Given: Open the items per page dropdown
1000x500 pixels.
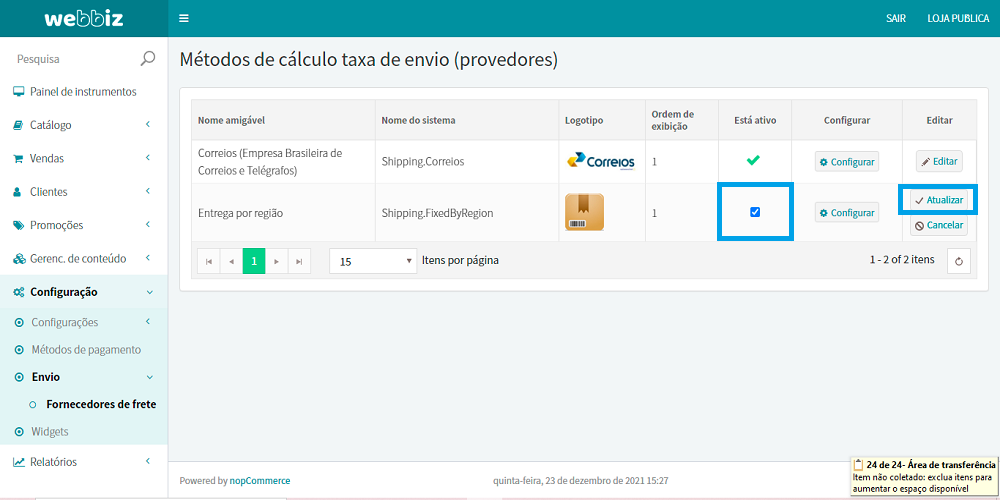Looking at the screenshot, I should tap(374, 261).
